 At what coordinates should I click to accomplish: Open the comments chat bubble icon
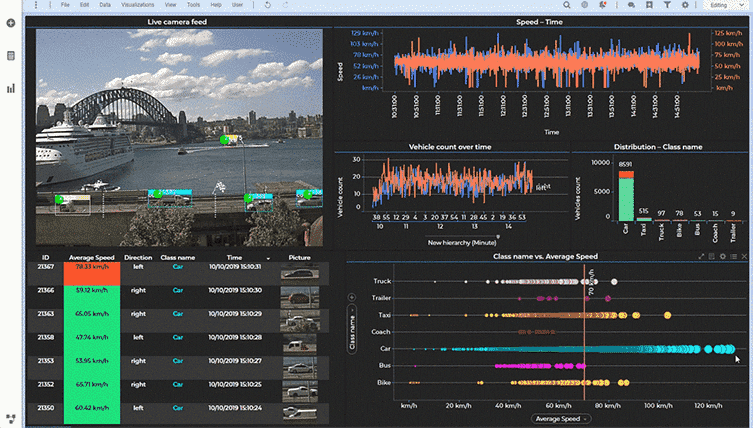pos(631,5)
